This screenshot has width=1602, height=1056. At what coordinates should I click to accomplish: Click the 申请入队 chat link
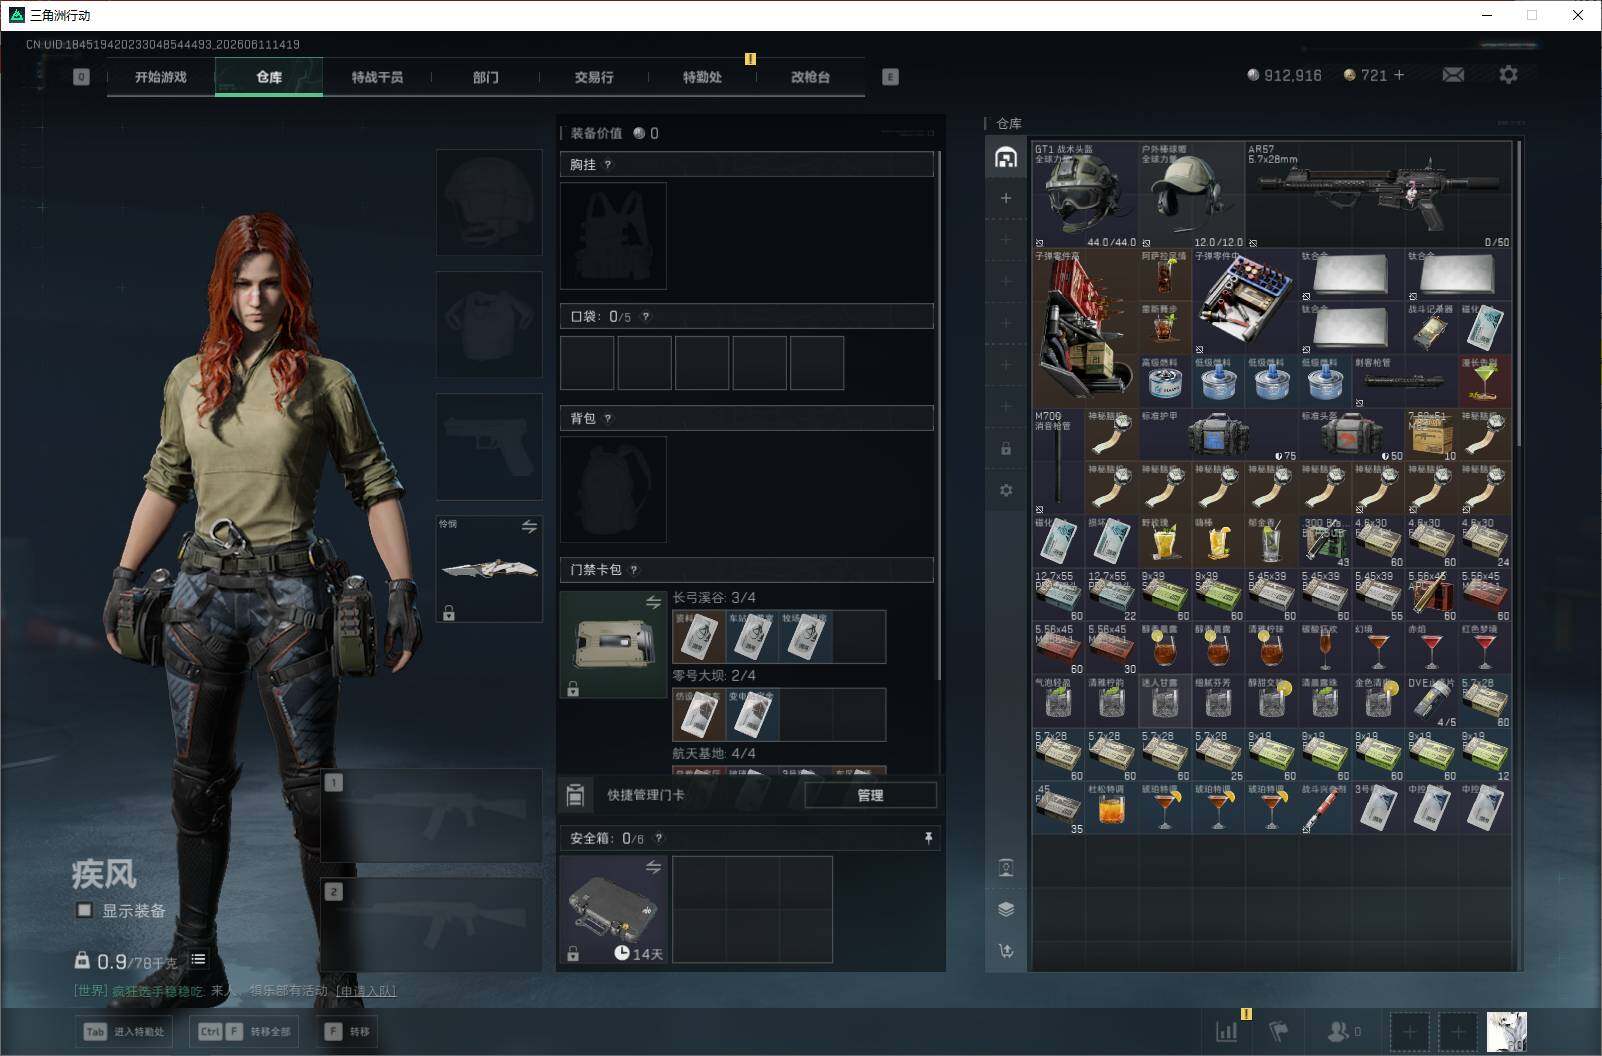tap(365, 991)
